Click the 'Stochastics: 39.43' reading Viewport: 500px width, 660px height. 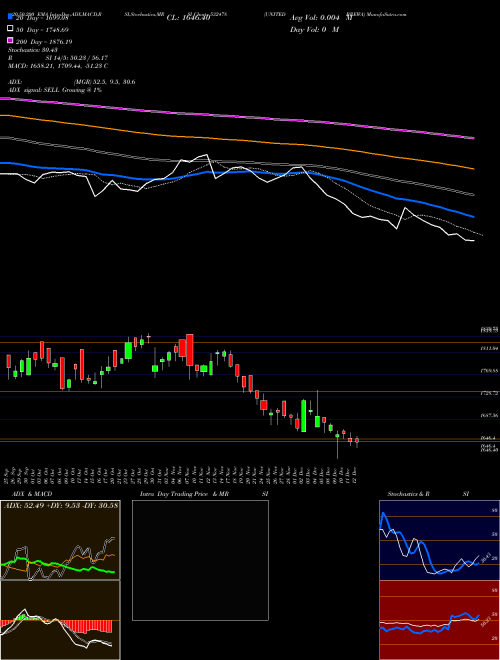point(32,50)
